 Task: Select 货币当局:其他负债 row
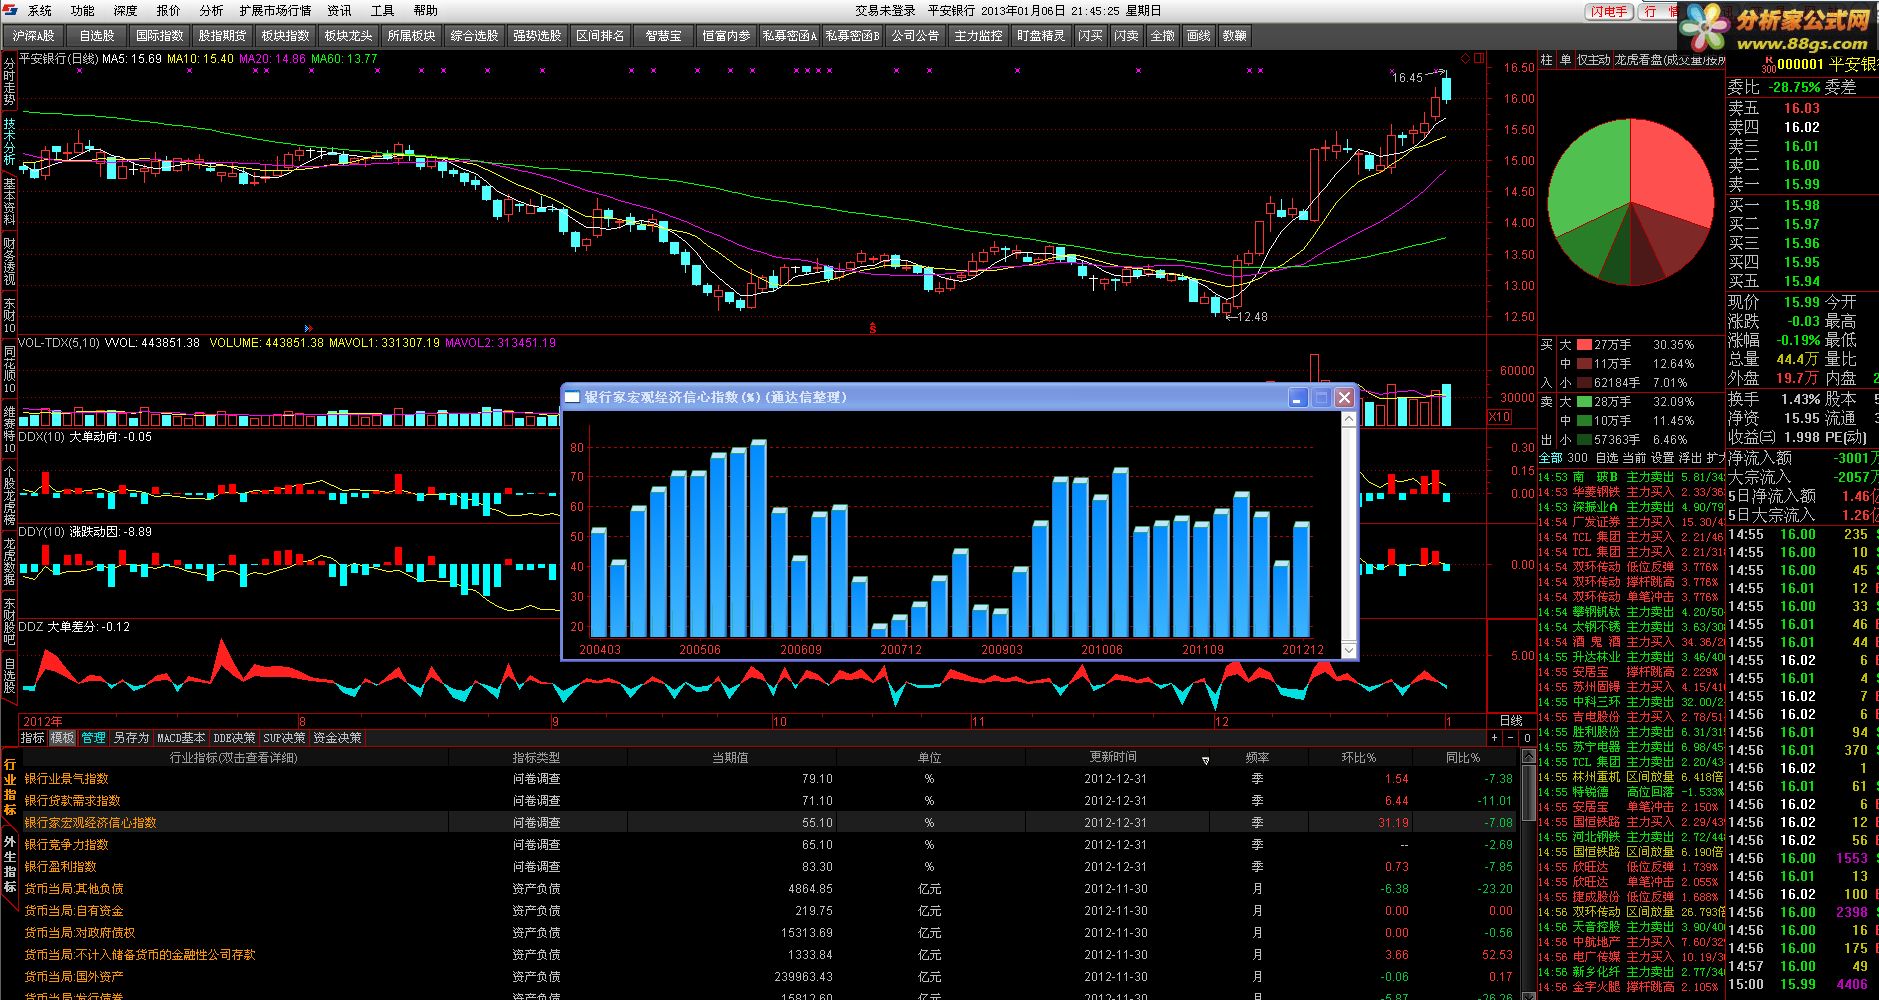(x=768, y=888)
